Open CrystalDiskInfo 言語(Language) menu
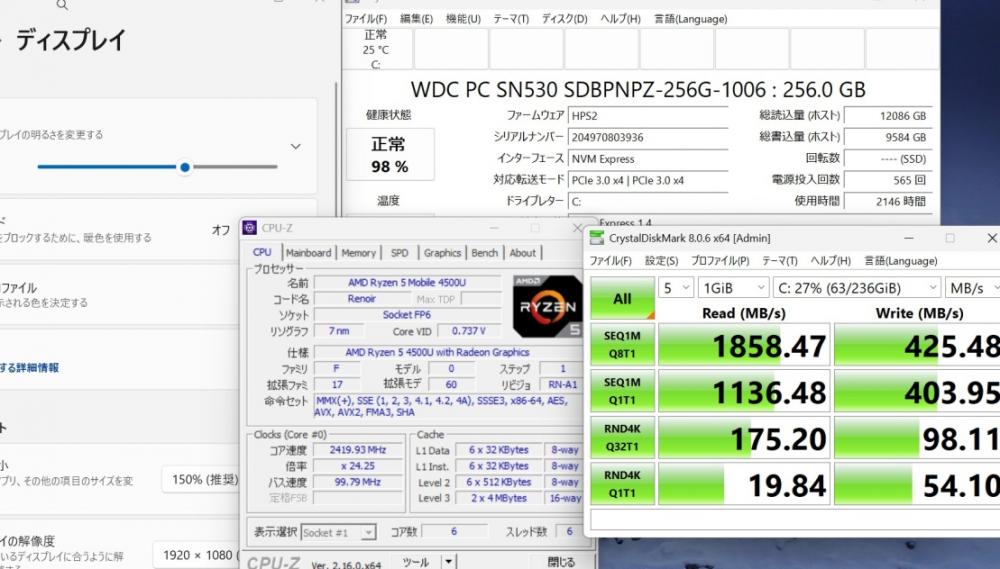Viewport: 1000px width, 569px height. coord(691,19)
